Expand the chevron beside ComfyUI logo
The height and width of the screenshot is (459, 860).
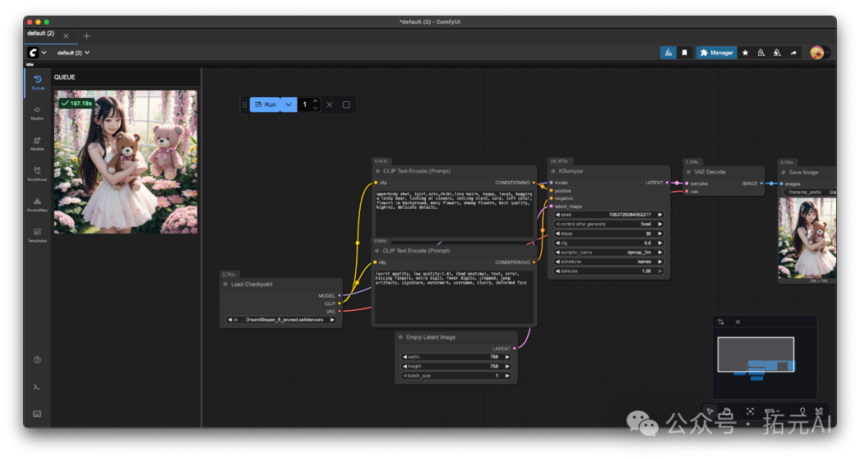tap(44, 53)
